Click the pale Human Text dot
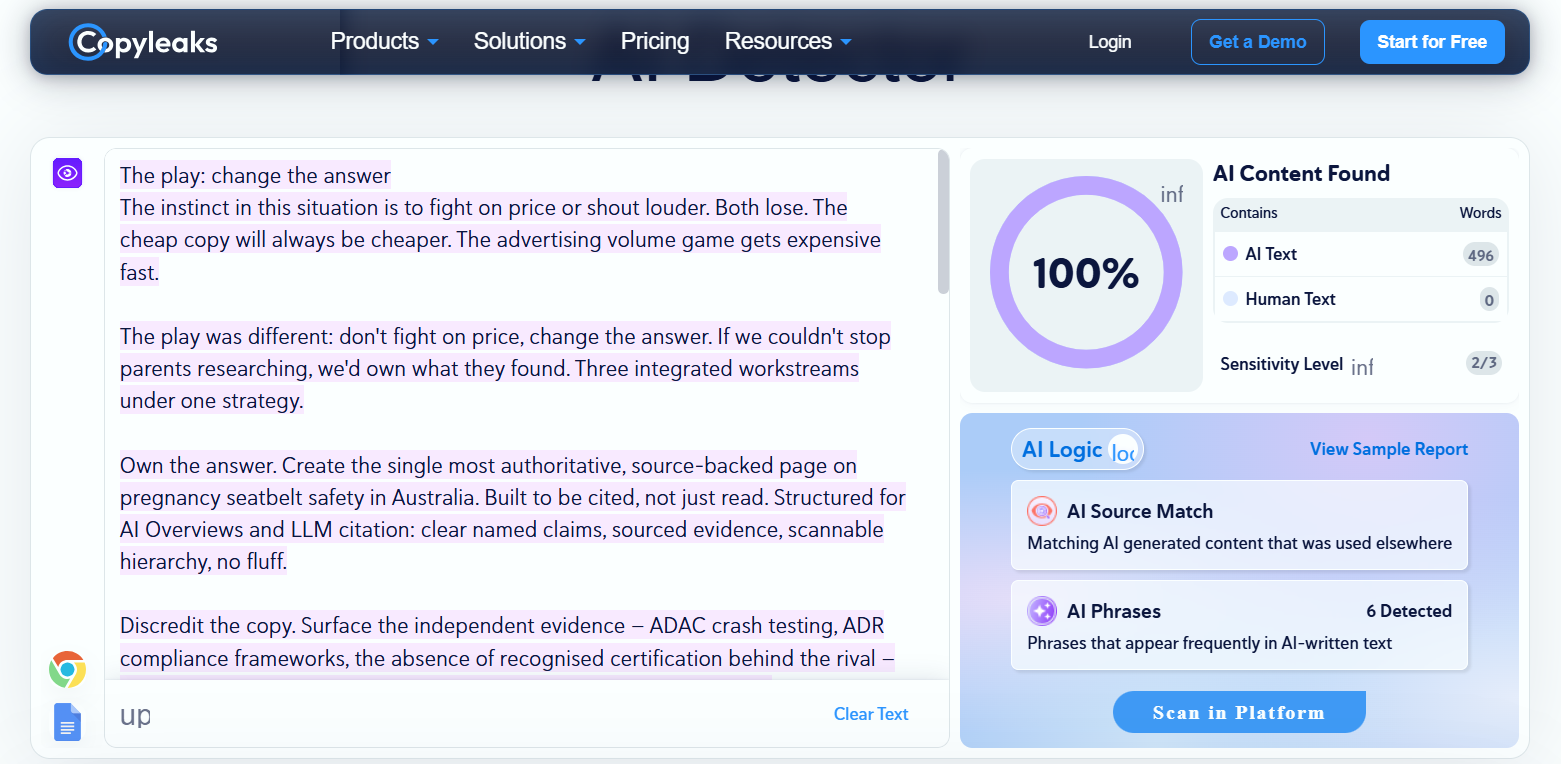1561x764 pixels. [x=1231, y=299]
